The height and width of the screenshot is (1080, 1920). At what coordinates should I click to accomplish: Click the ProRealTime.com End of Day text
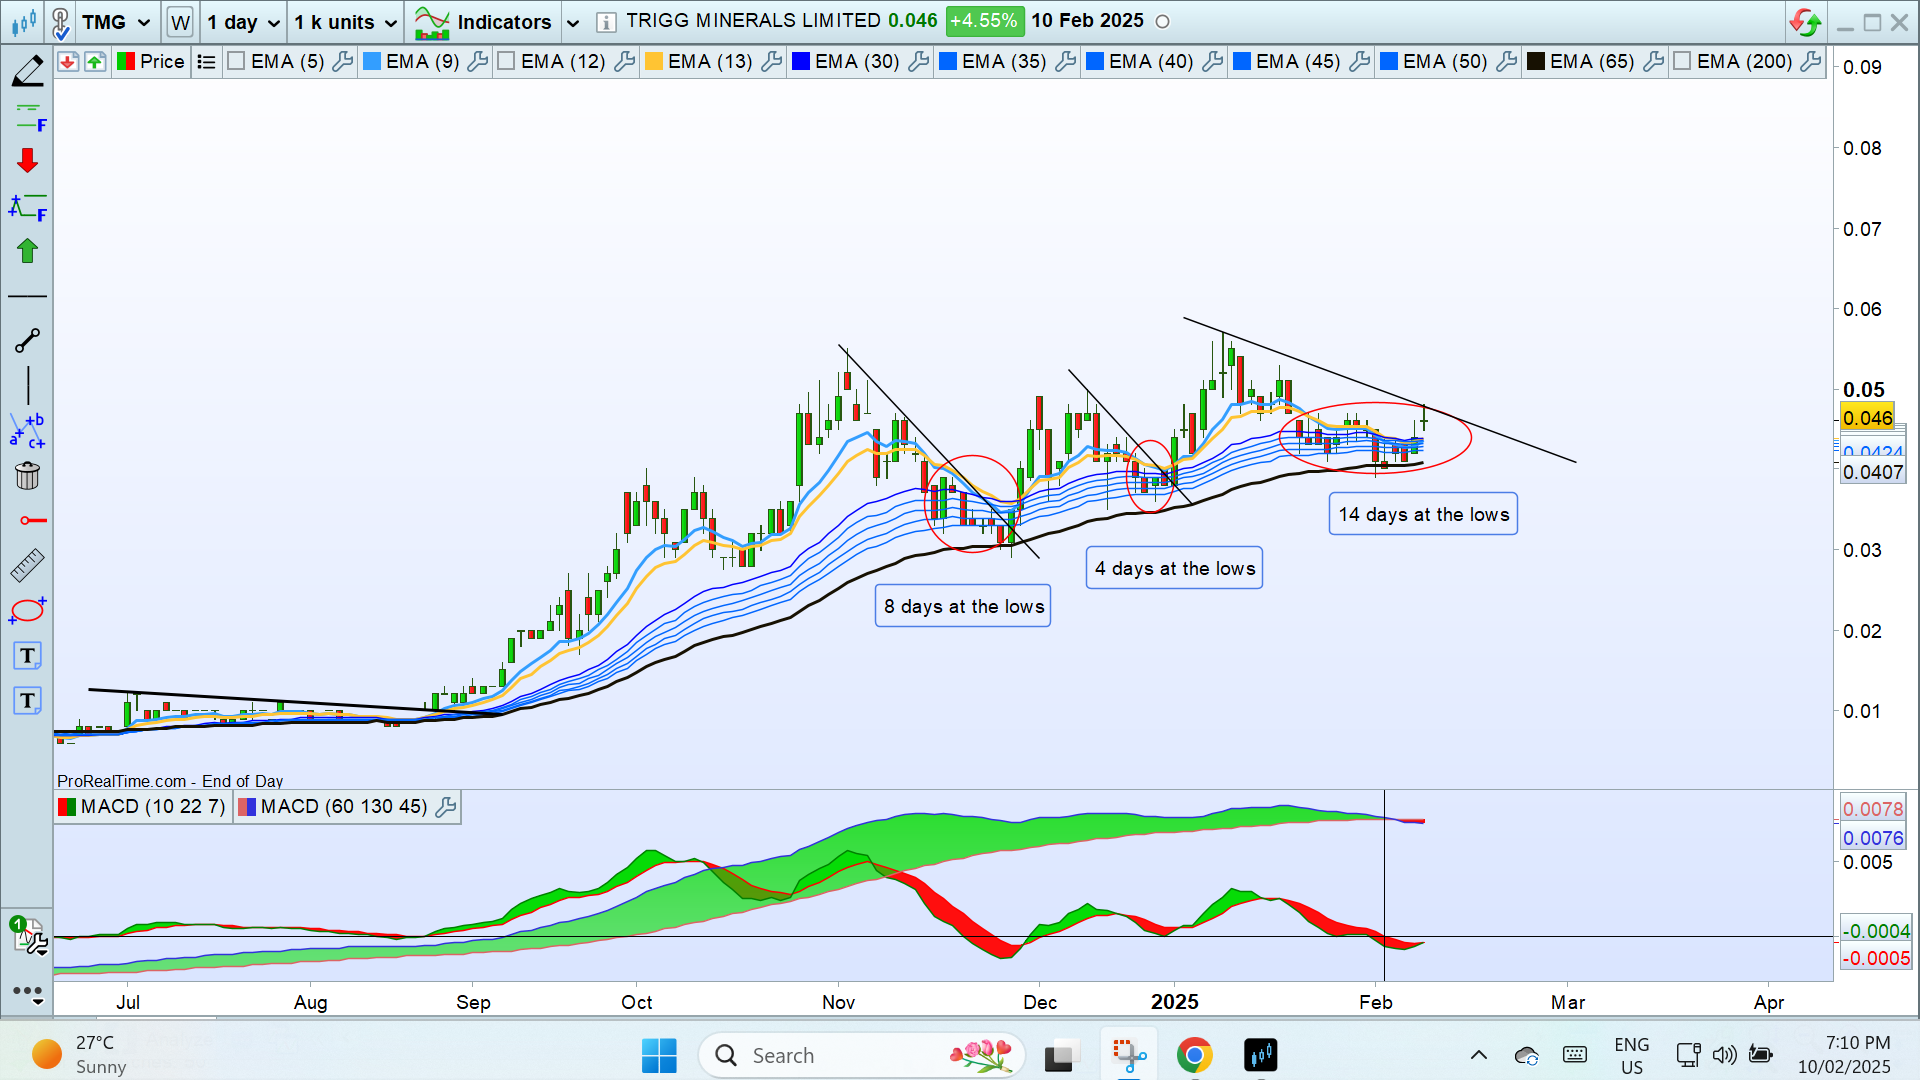click(x=170, y=781)
